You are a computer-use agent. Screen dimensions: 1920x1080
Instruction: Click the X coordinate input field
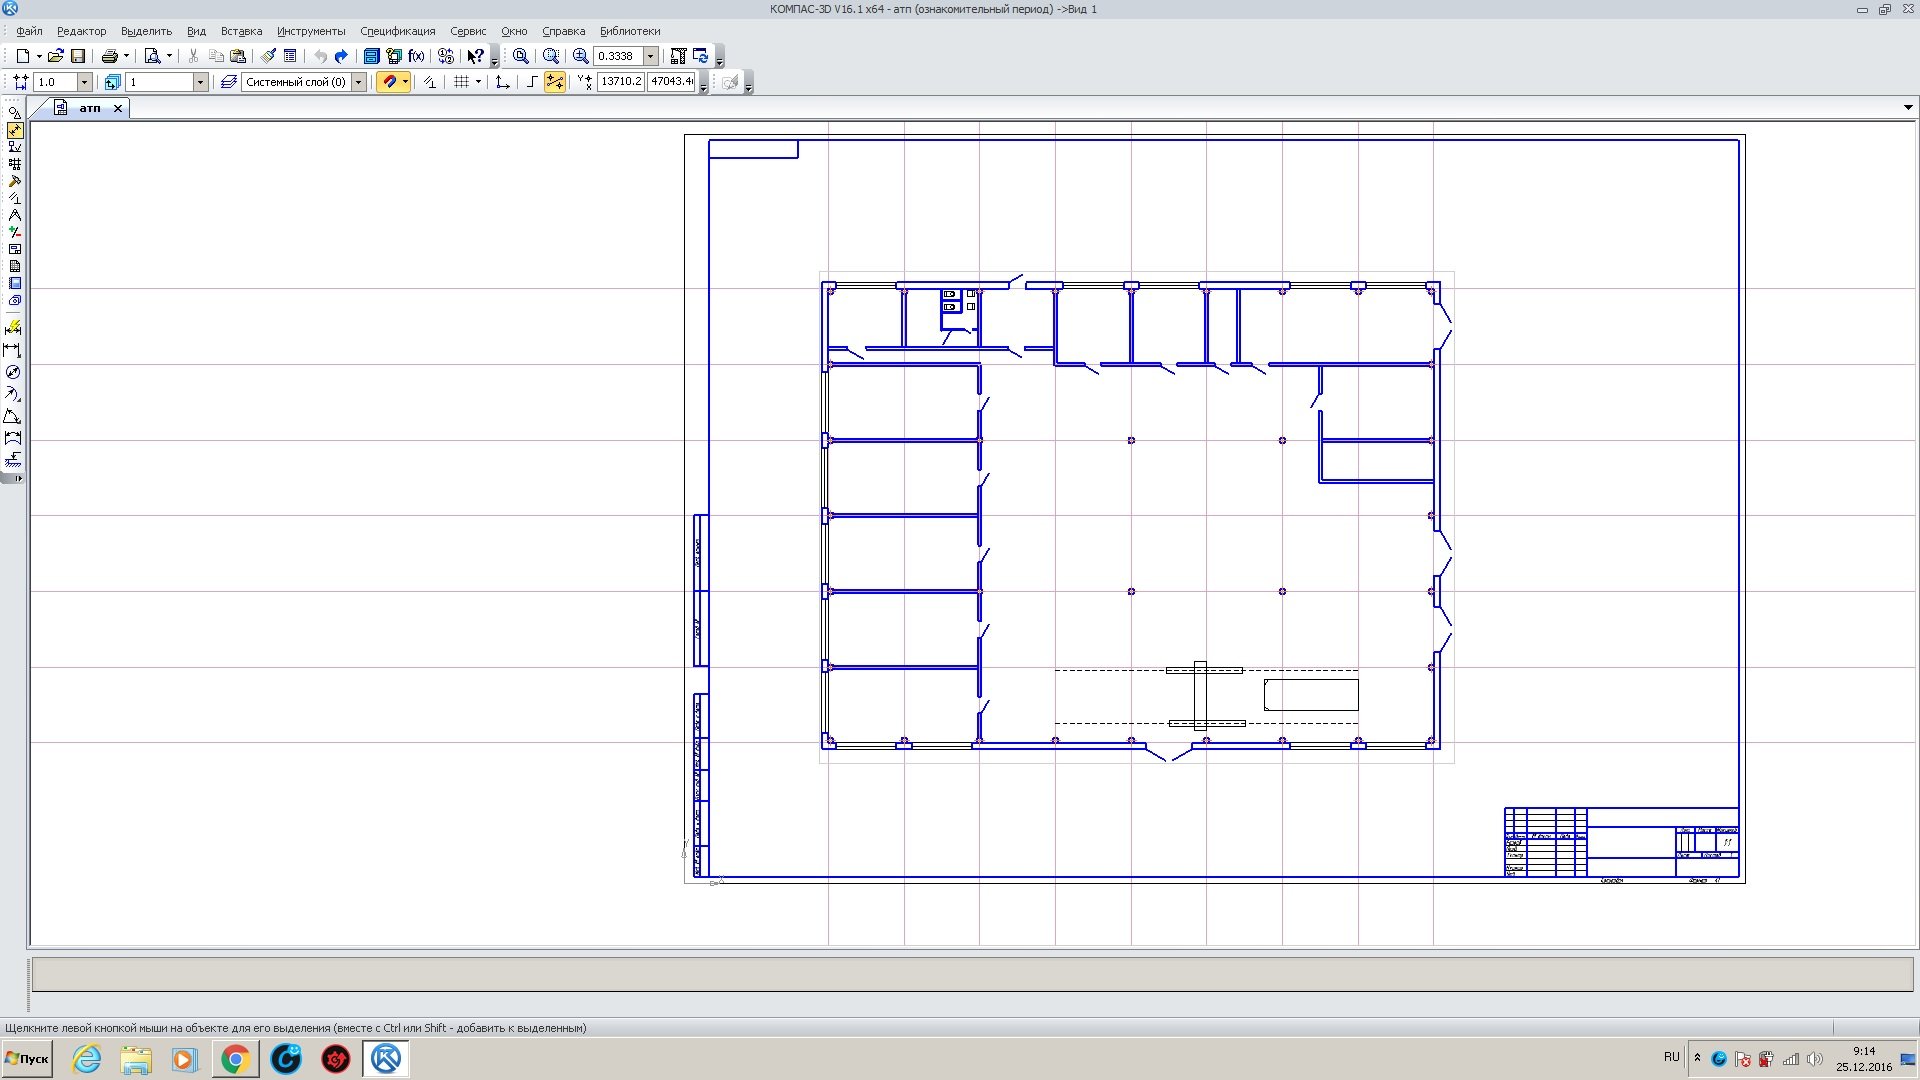tap(620, 82)
